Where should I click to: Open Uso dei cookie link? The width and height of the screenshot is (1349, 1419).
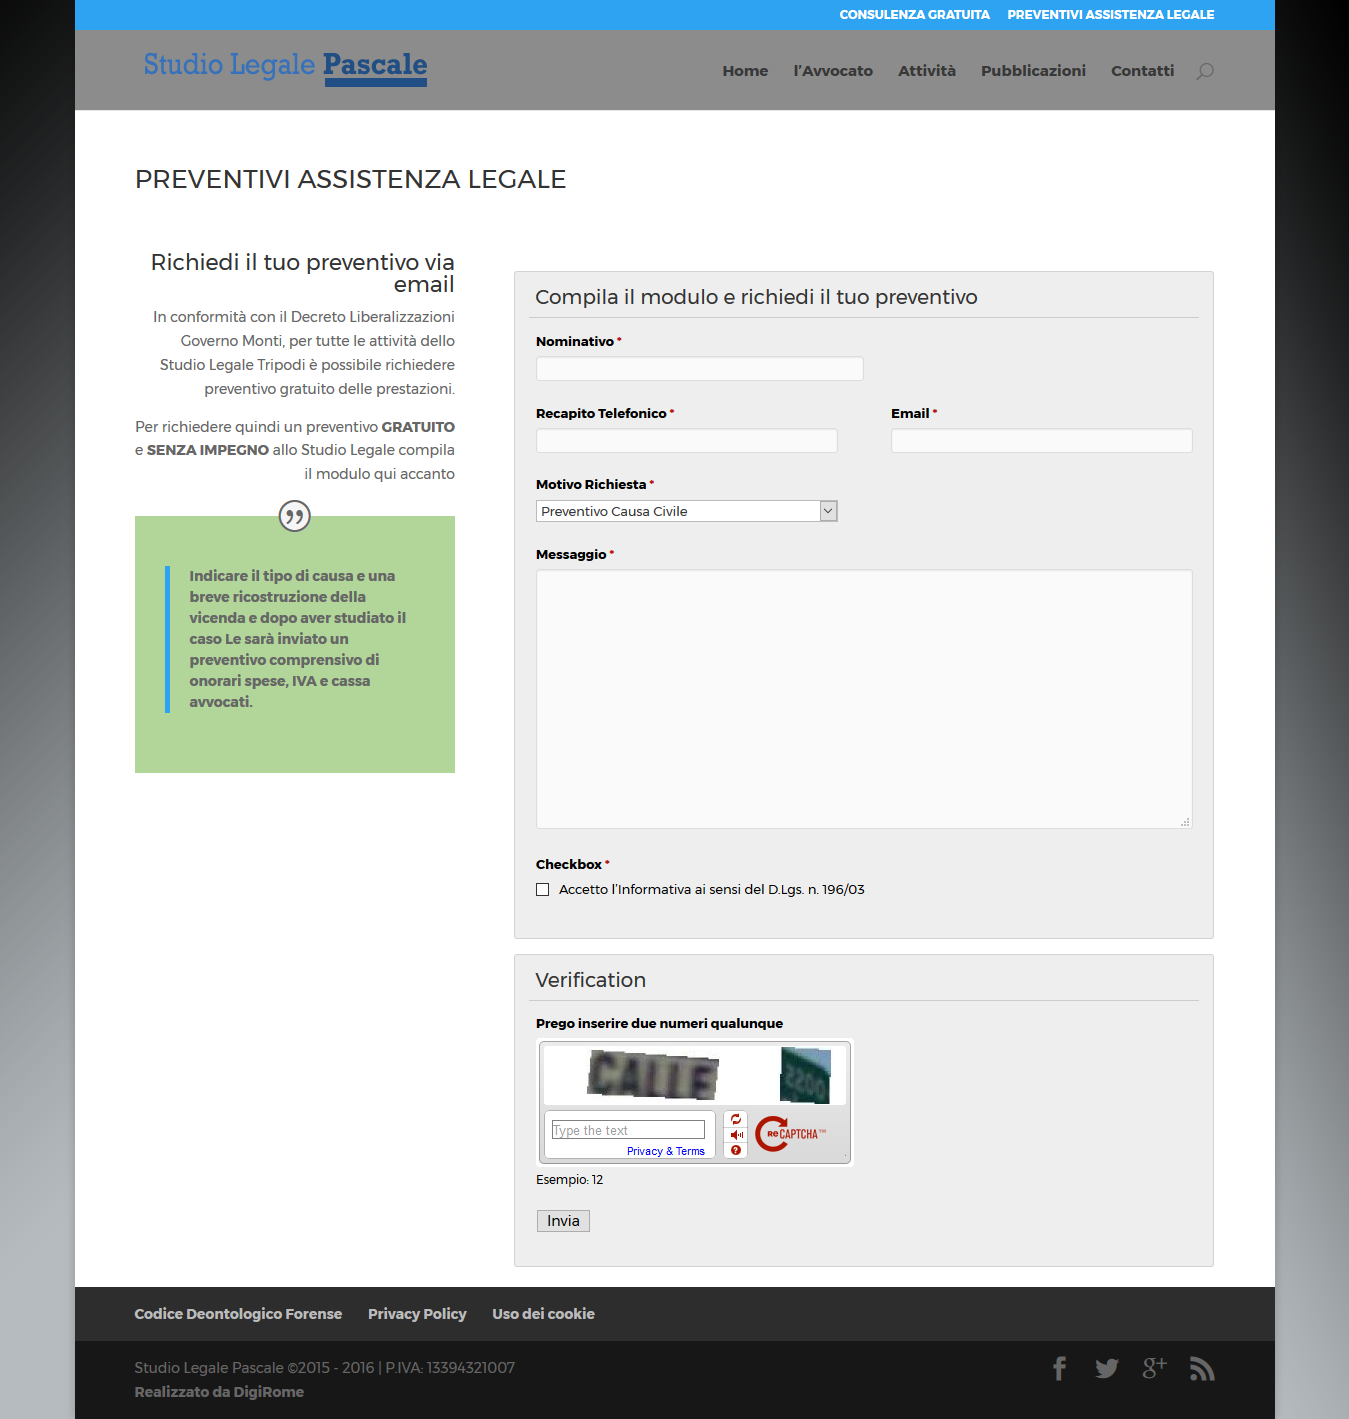coord(543,1314)
